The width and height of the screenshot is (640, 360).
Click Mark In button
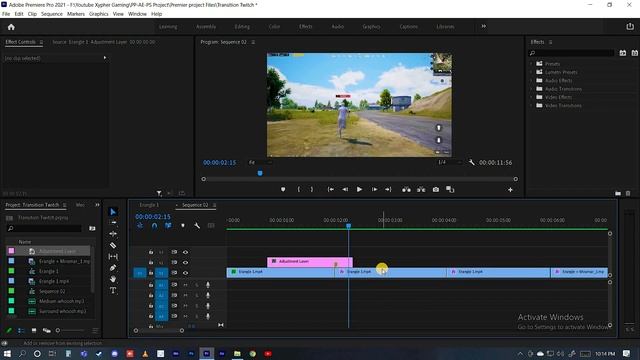299,189
